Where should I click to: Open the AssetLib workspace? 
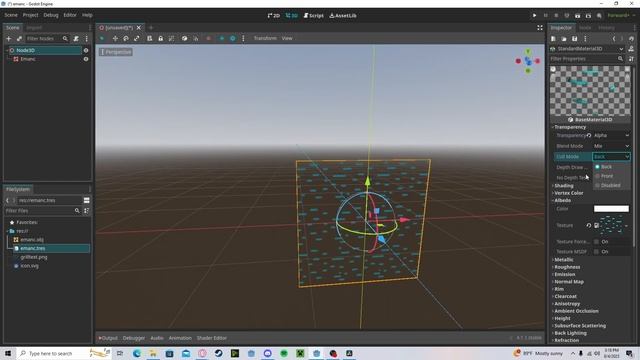click(x=343, y=16)
